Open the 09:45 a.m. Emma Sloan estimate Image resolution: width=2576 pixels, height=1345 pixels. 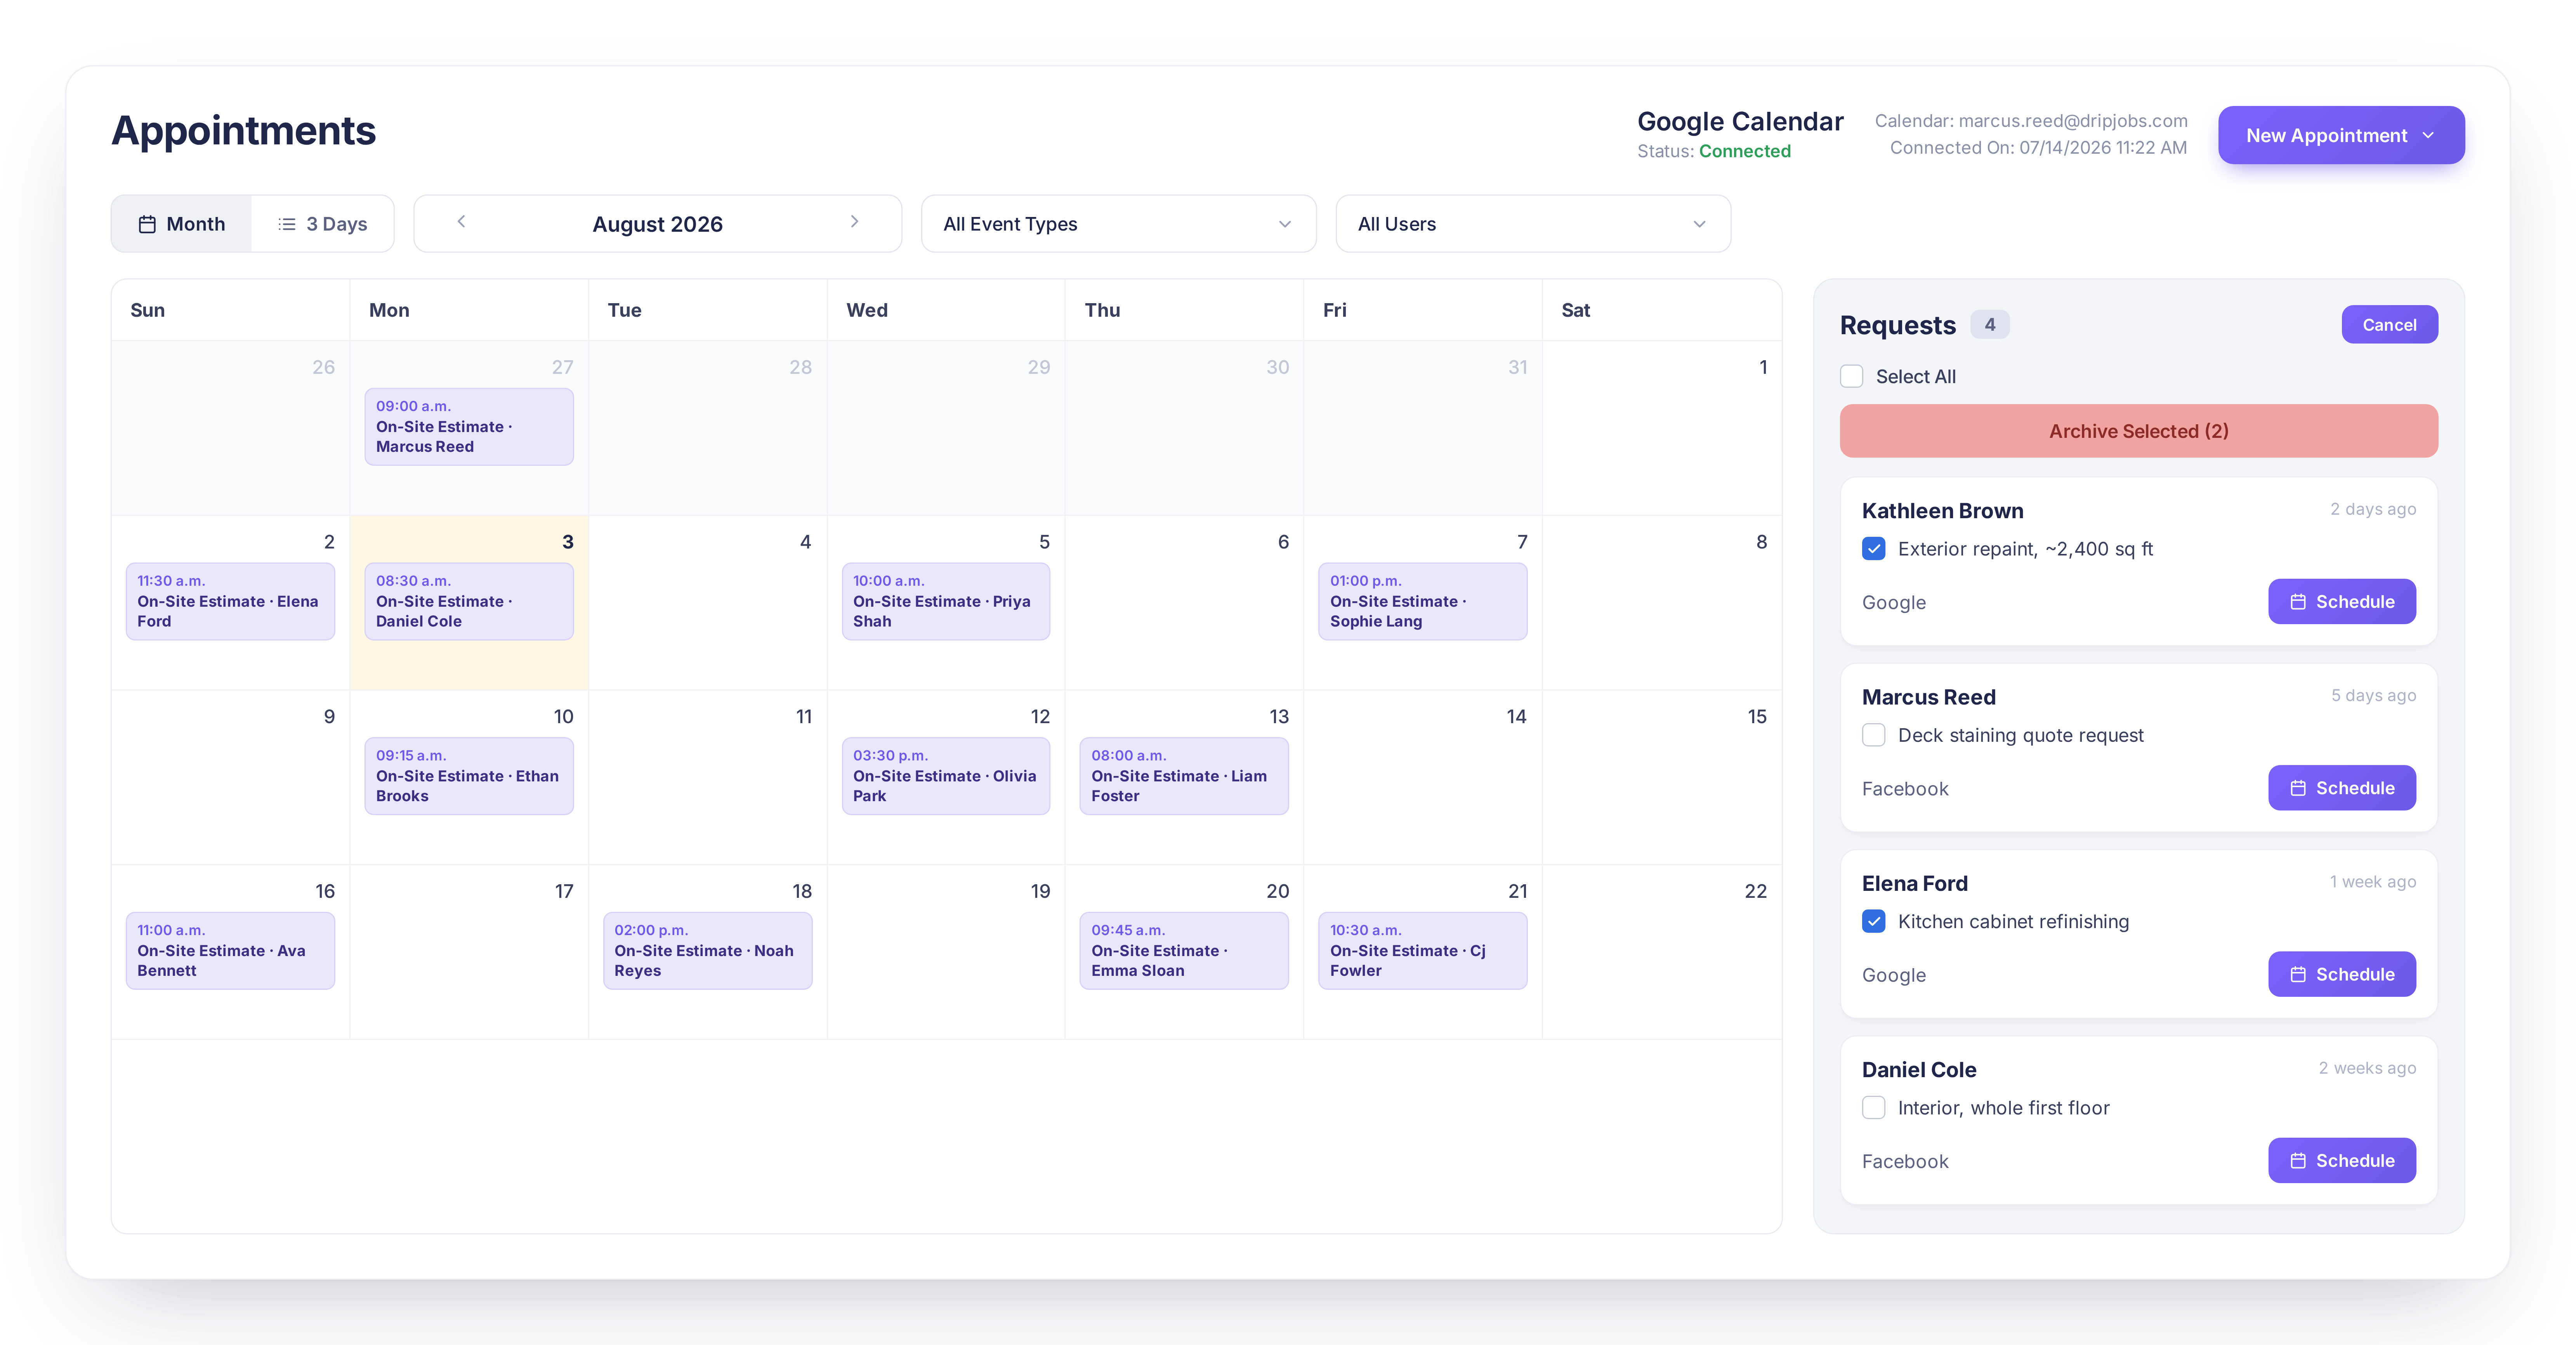[x=1184, y=951]
